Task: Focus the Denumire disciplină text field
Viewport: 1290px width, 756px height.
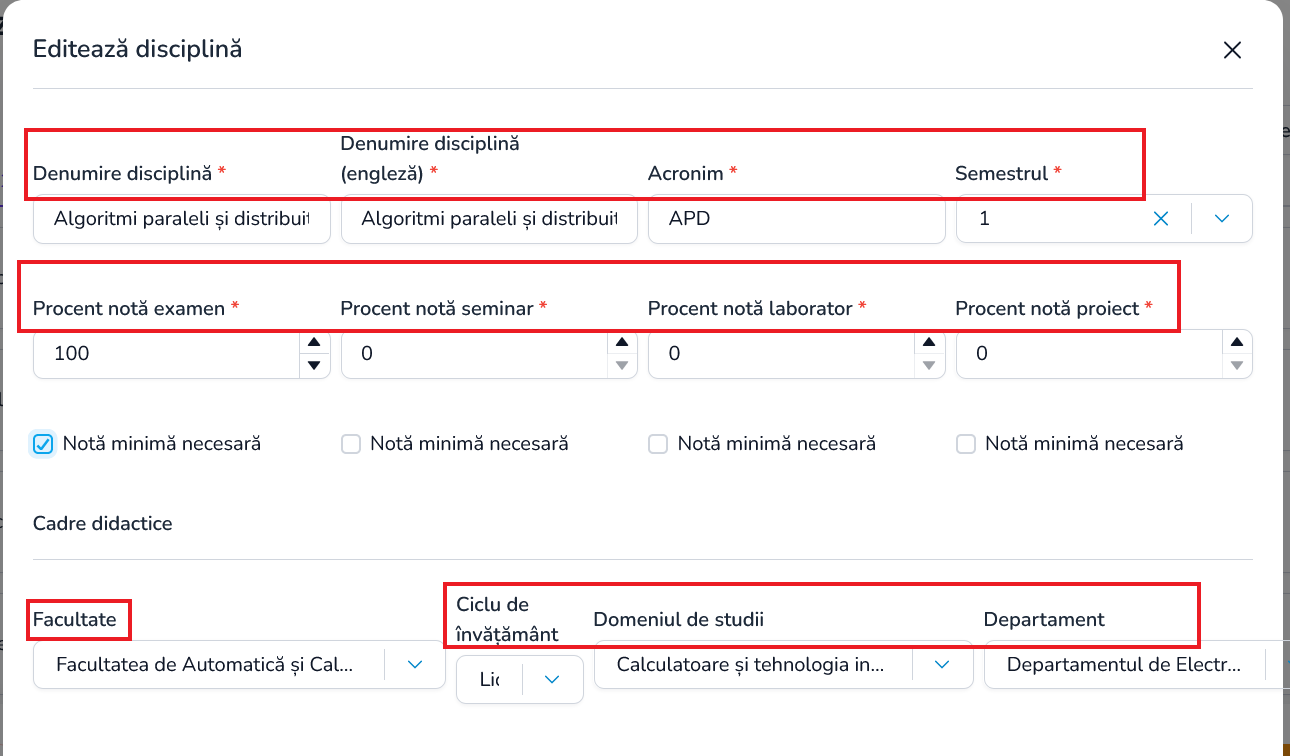Action: tap(181, 218)
